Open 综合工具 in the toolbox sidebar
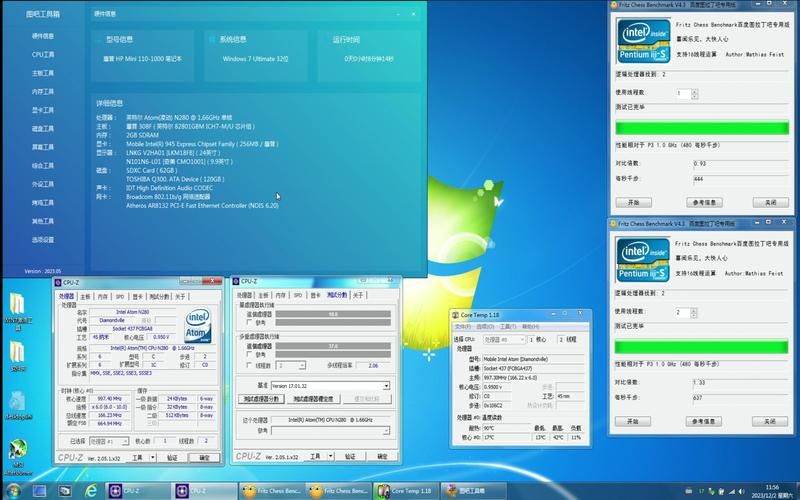This screenshot has width=800, height=500. tap(43, 166)
